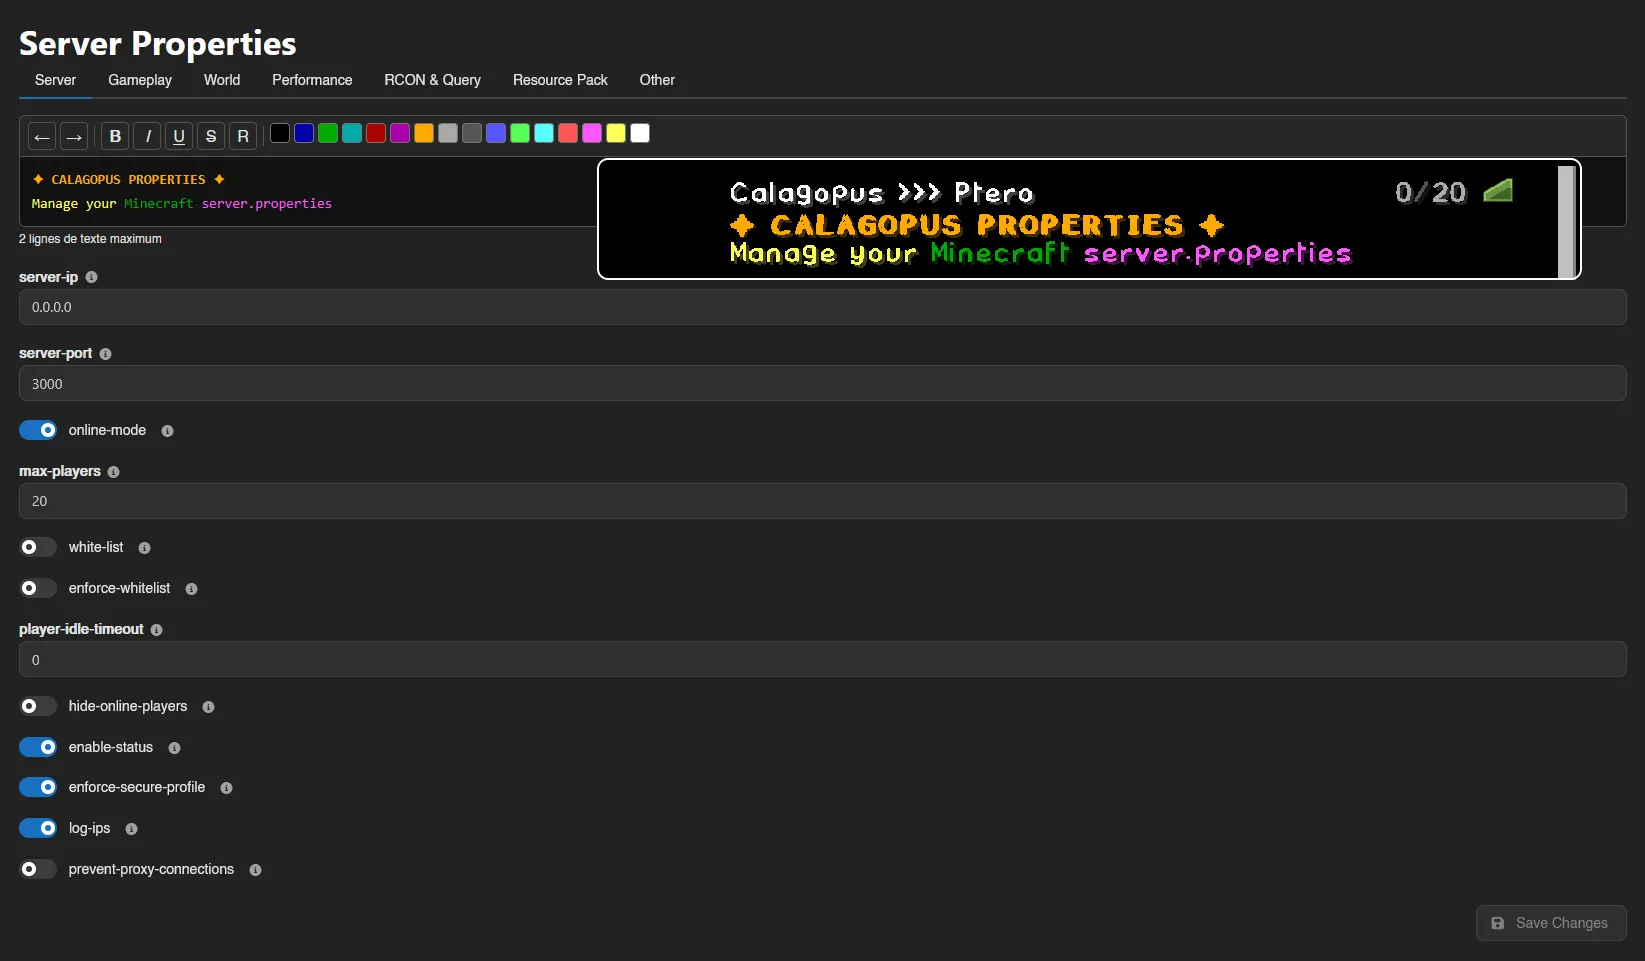Click the undo left-arrow editor button

click(x=42, y=136)
